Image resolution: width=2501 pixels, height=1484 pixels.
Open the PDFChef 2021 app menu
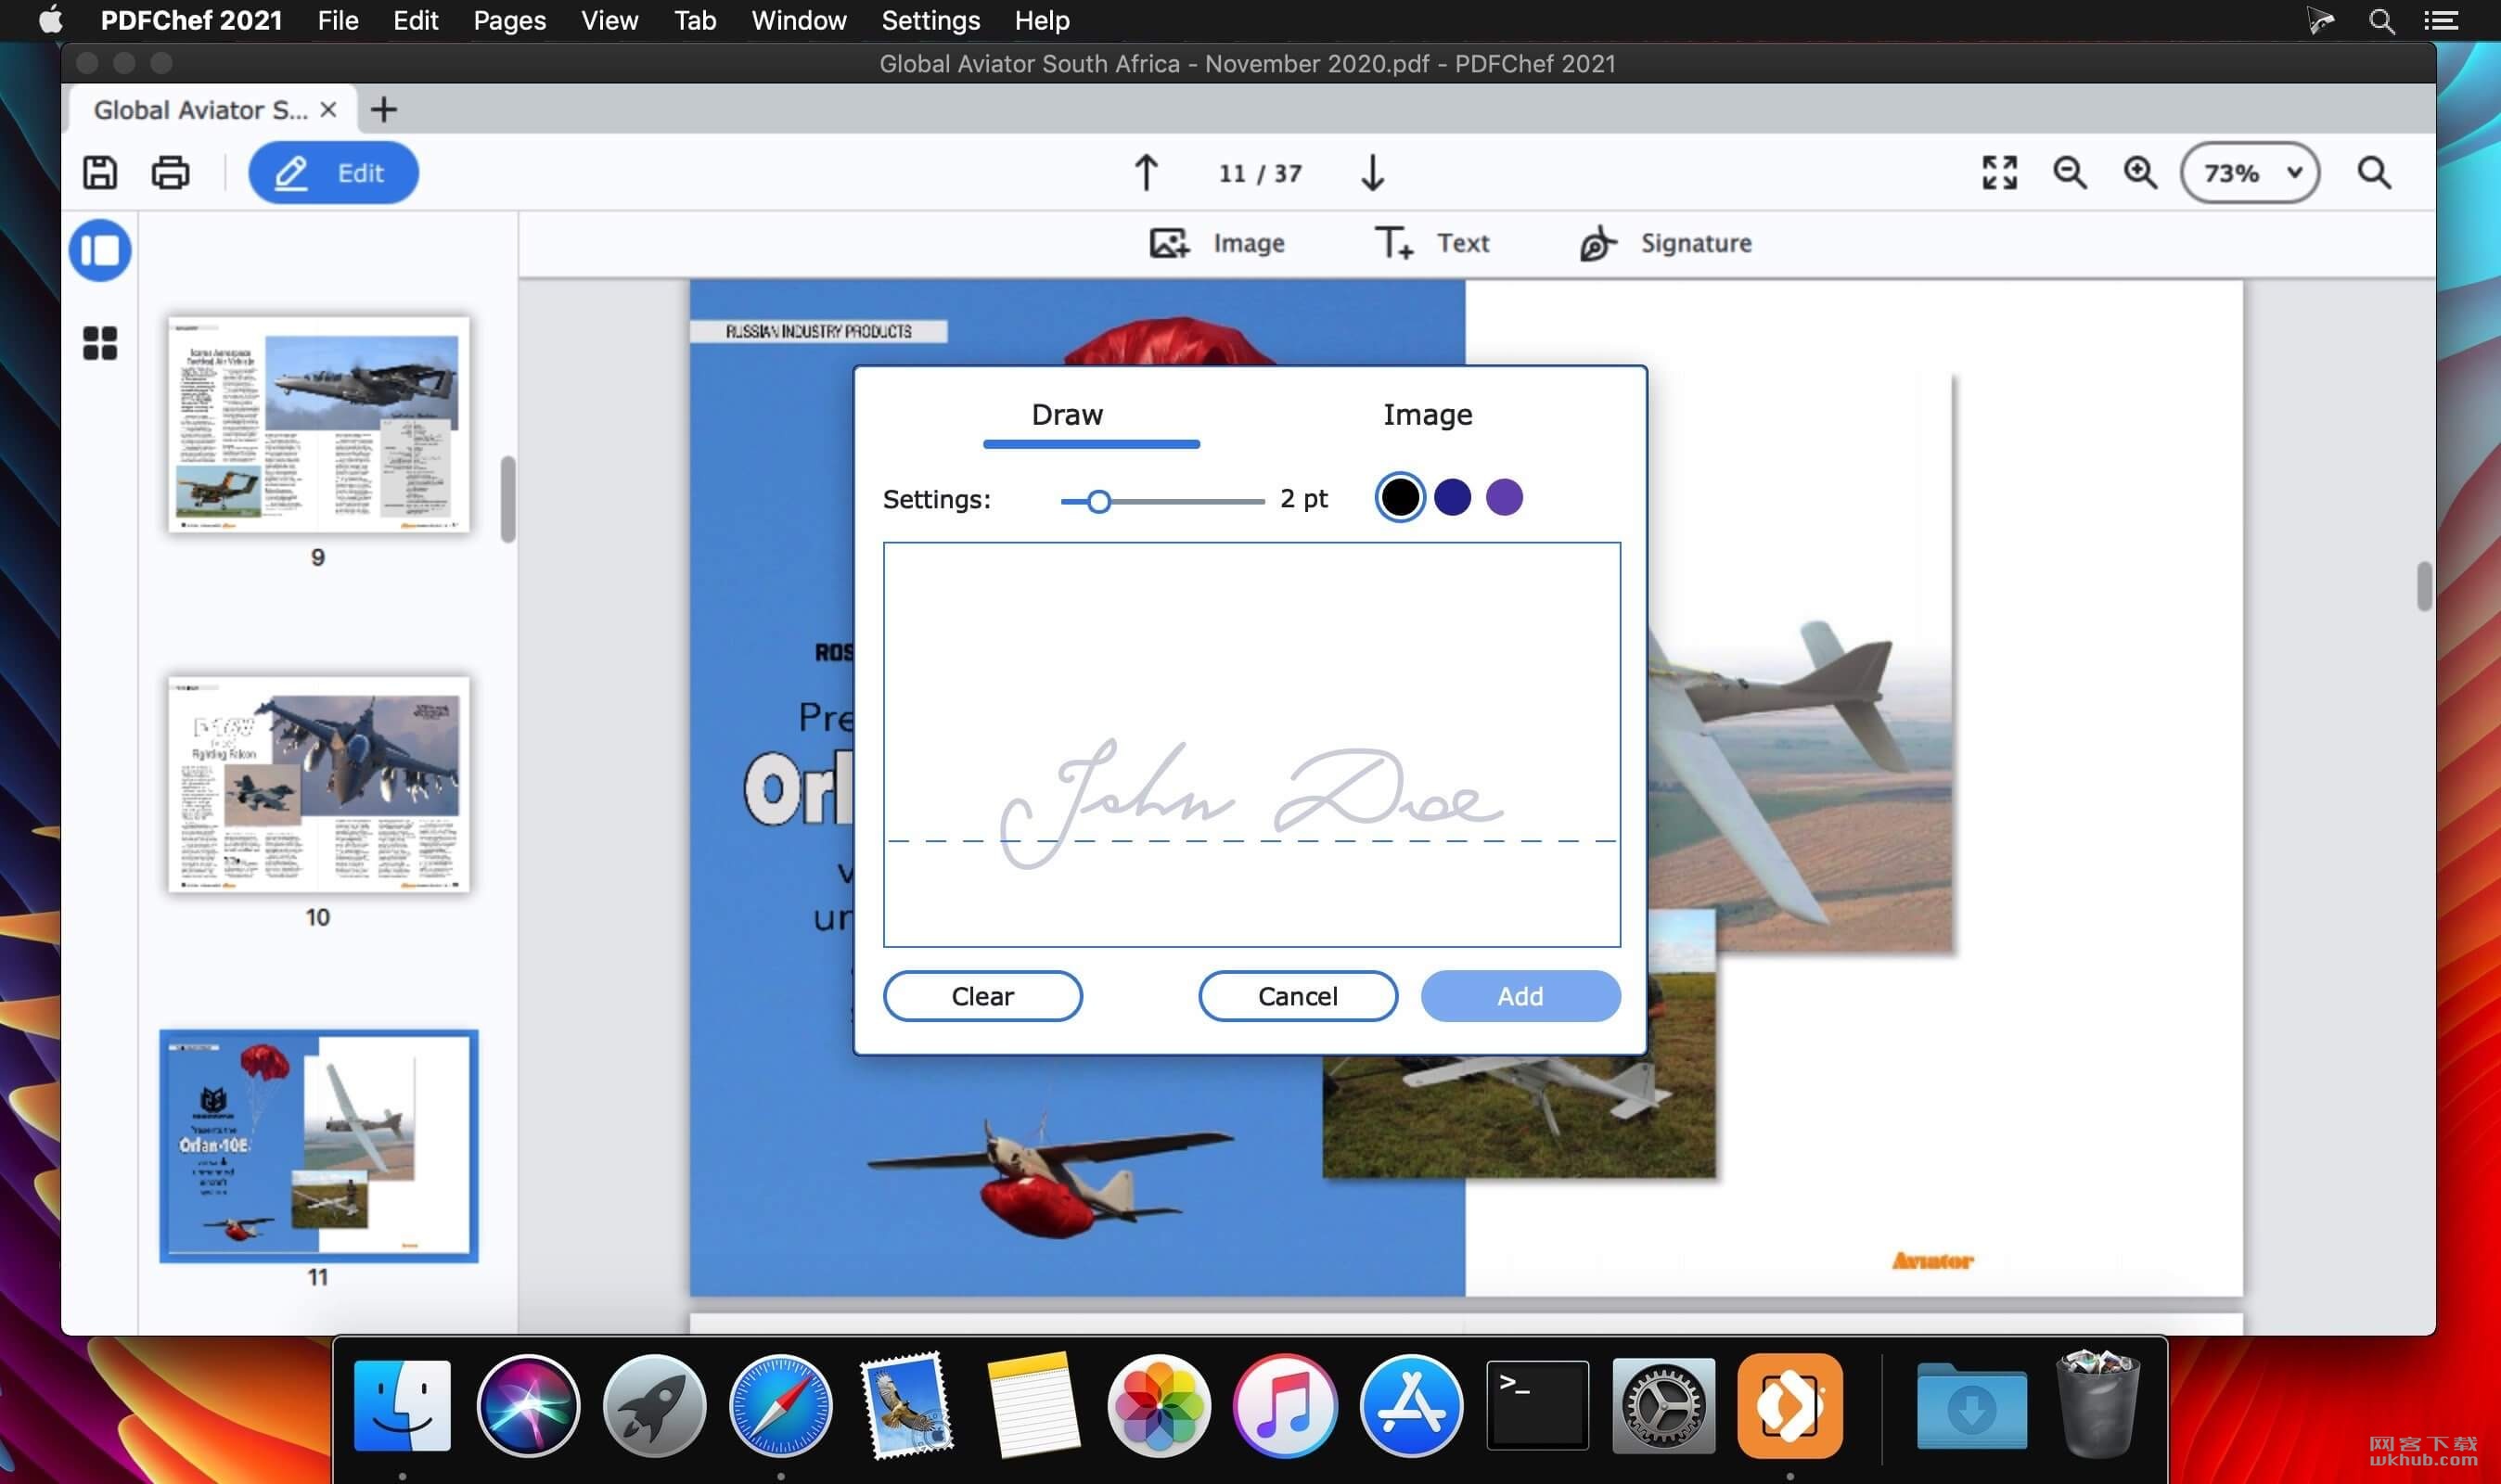click(x=191, y=20)
